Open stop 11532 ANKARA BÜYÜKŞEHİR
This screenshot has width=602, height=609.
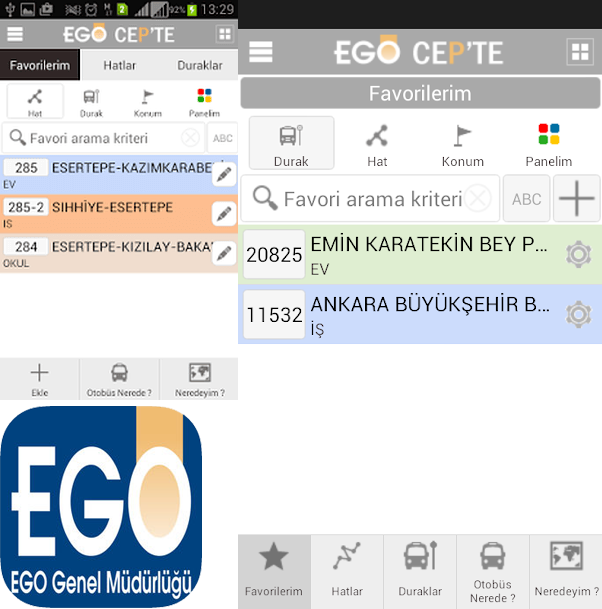[420, 314]
